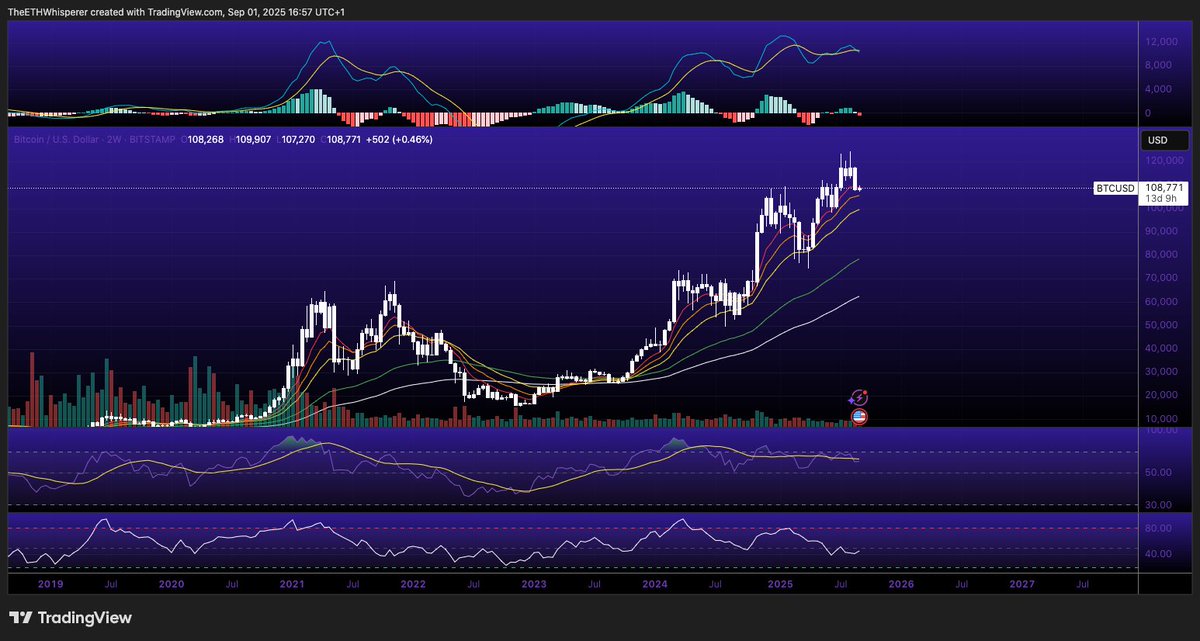Click the 2023 label on the time axis
The height and width of the screenshot is (641, 1200).
click(533, 583)
